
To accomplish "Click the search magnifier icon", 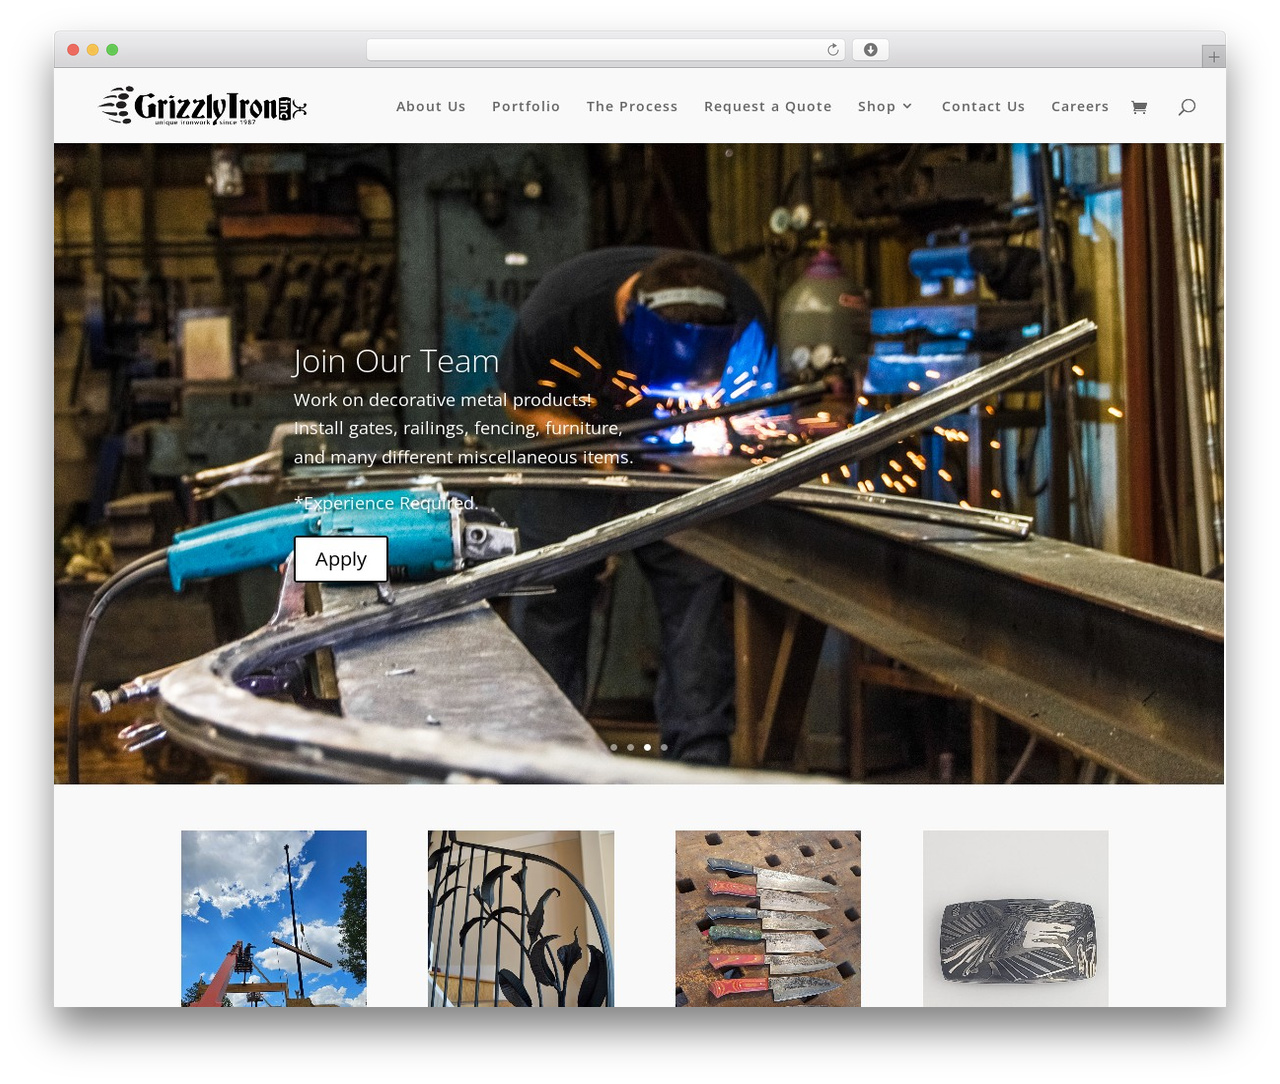I will (1187, 107).
